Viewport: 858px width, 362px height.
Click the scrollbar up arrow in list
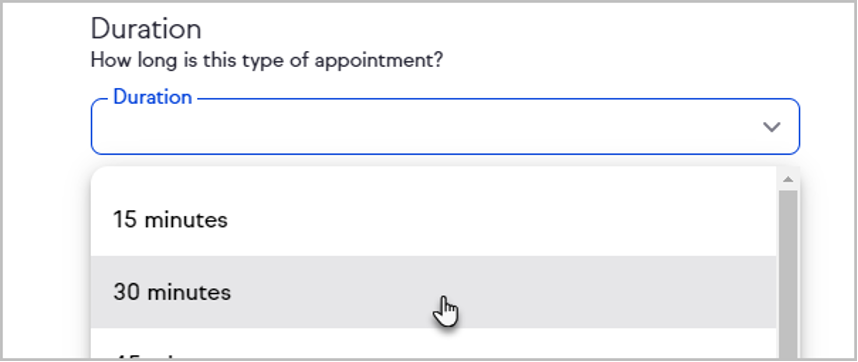(788, 179)
